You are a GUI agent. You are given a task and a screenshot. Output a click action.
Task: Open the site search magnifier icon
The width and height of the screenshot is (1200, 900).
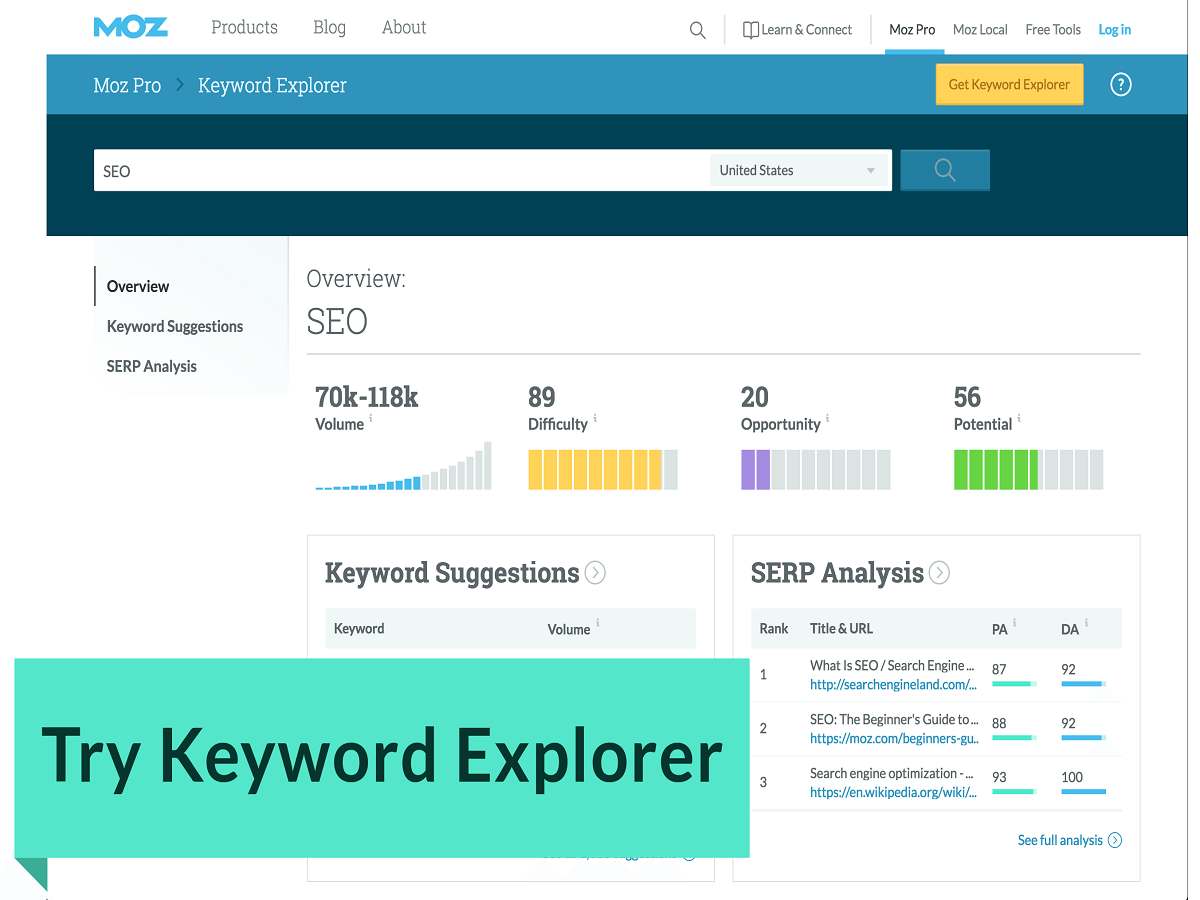click(x=697, y=30)
